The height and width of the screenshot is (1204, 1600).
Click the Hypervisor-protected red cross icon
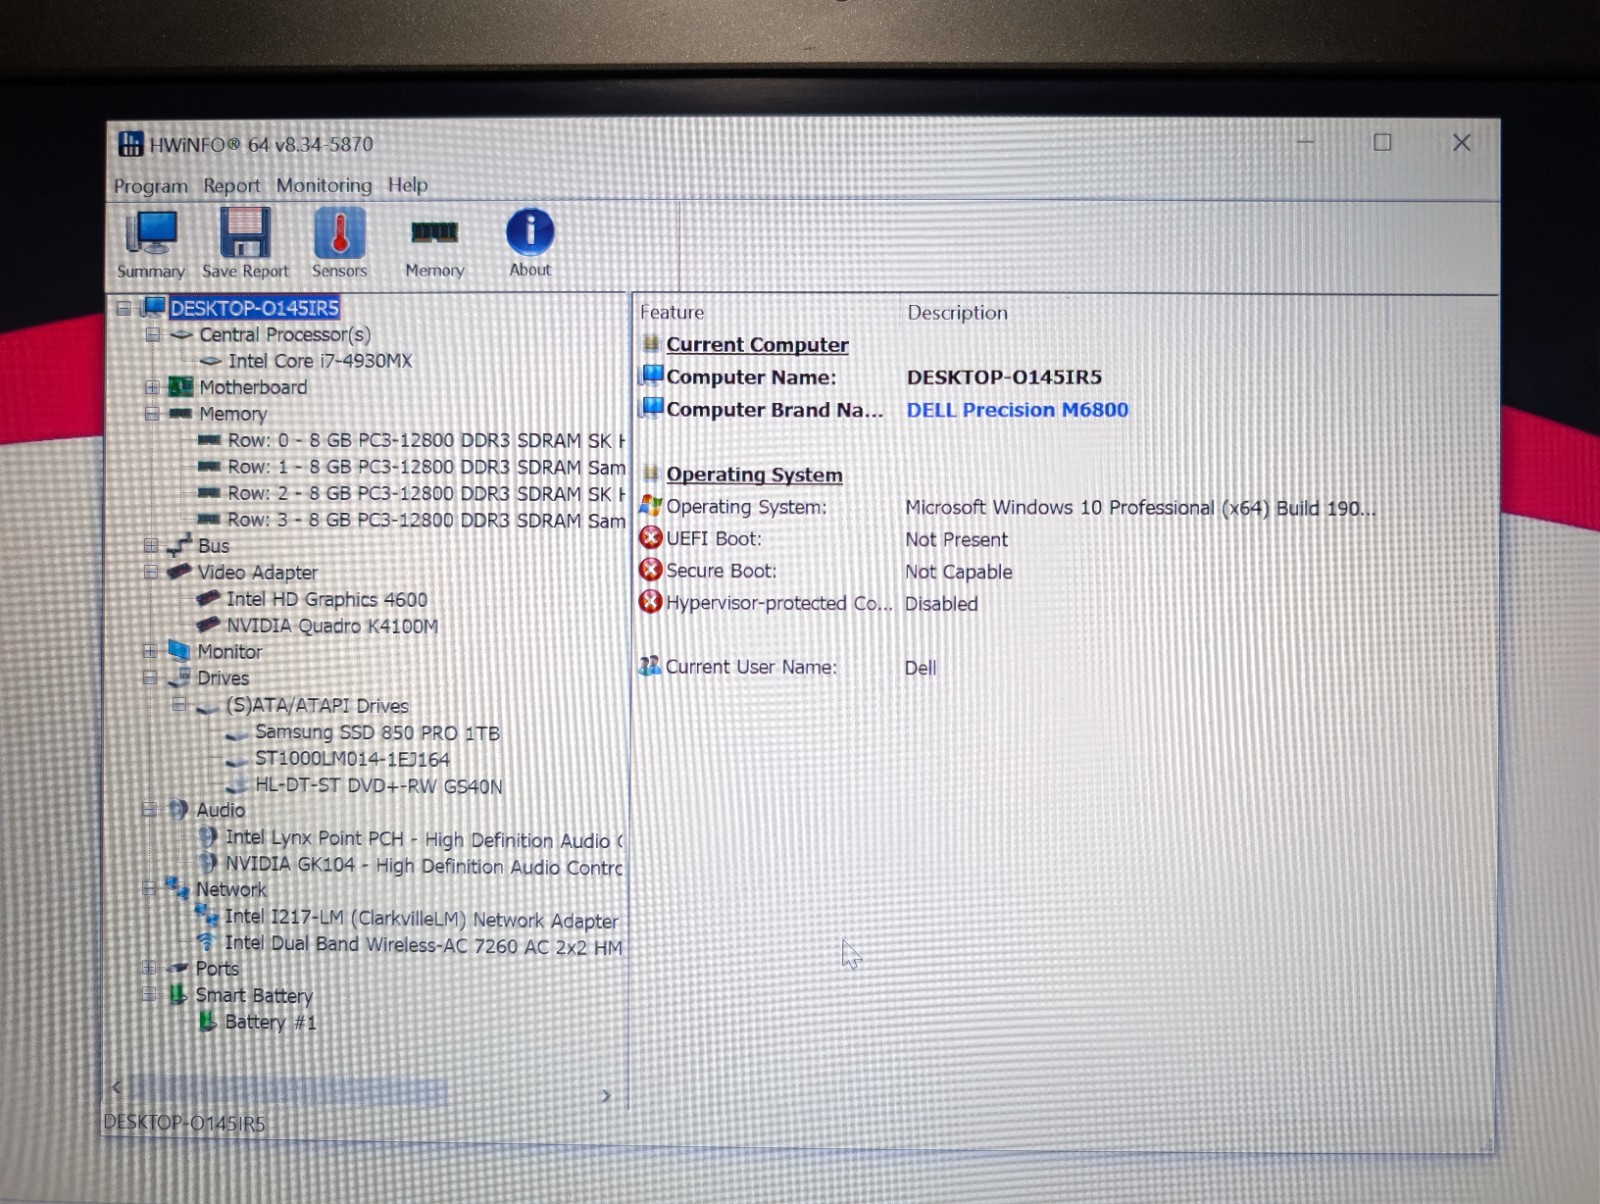(651, 602)
